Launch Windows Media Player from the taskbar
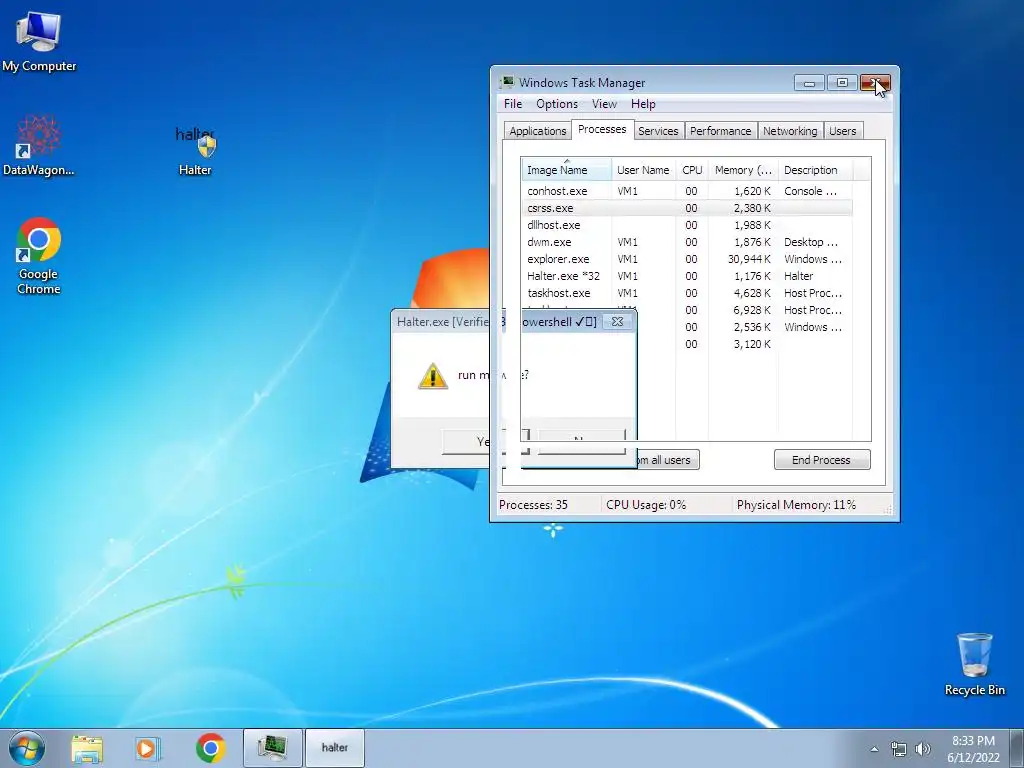Viewport: 1024px width, 768px height. click(x=148, y=748)
